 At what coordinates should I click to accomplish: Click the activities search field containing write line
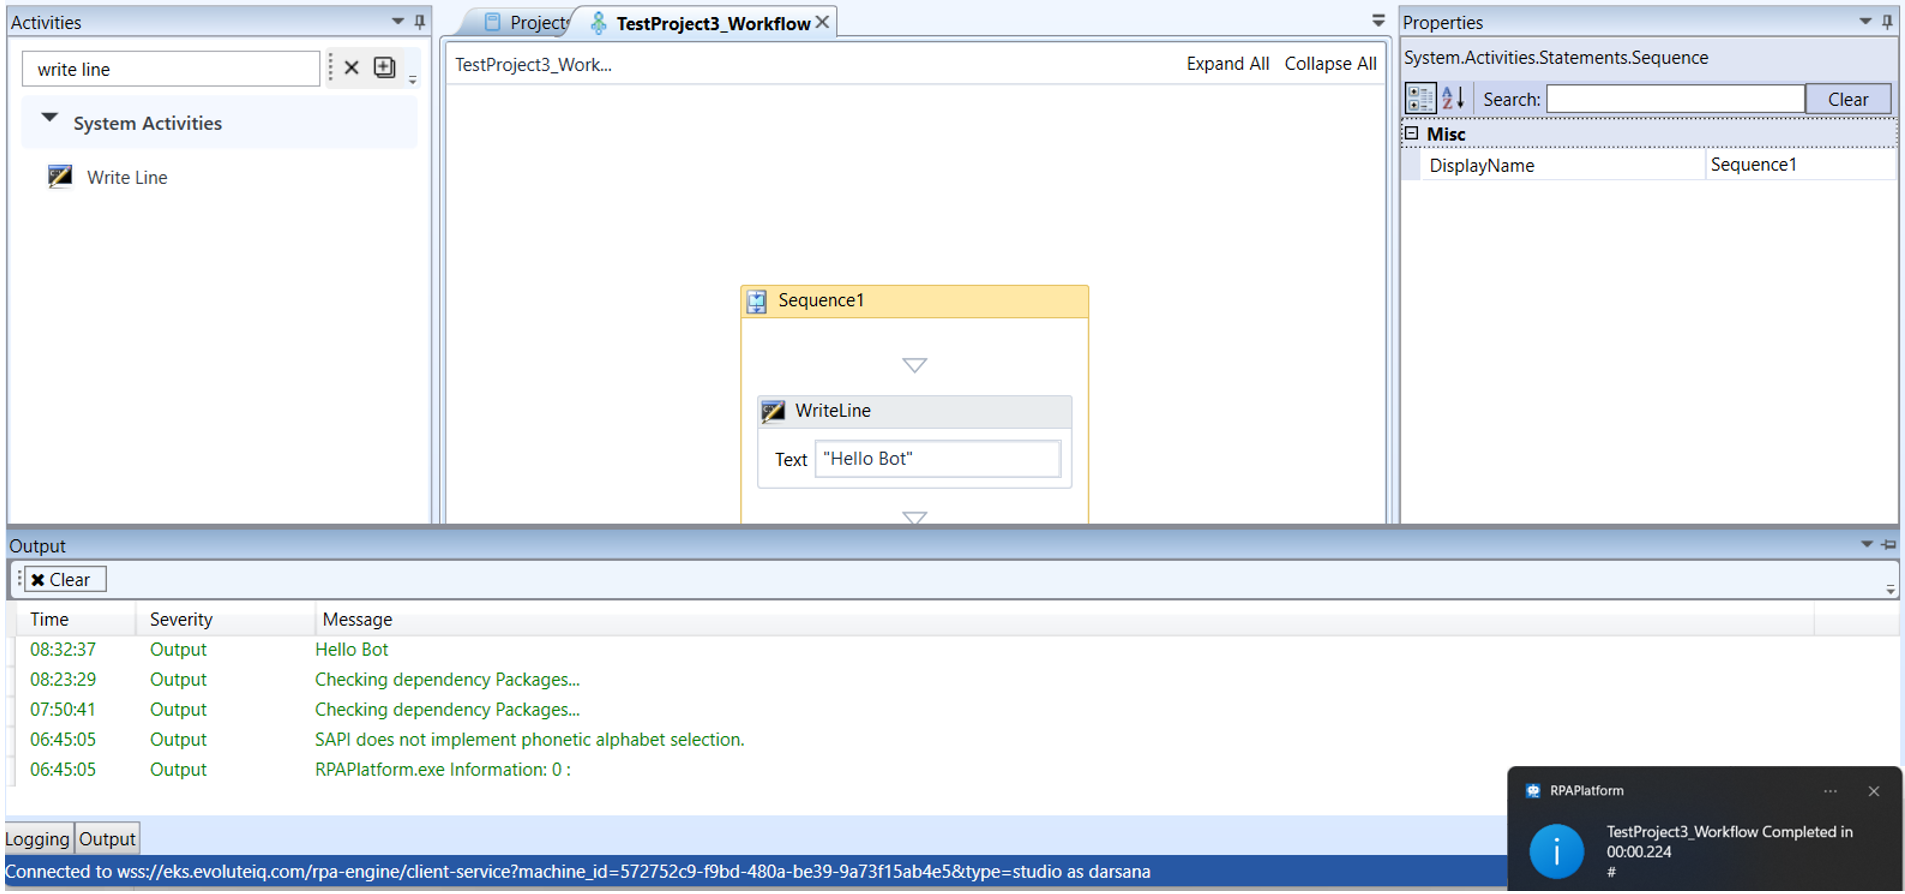click(x=170, y=69)
